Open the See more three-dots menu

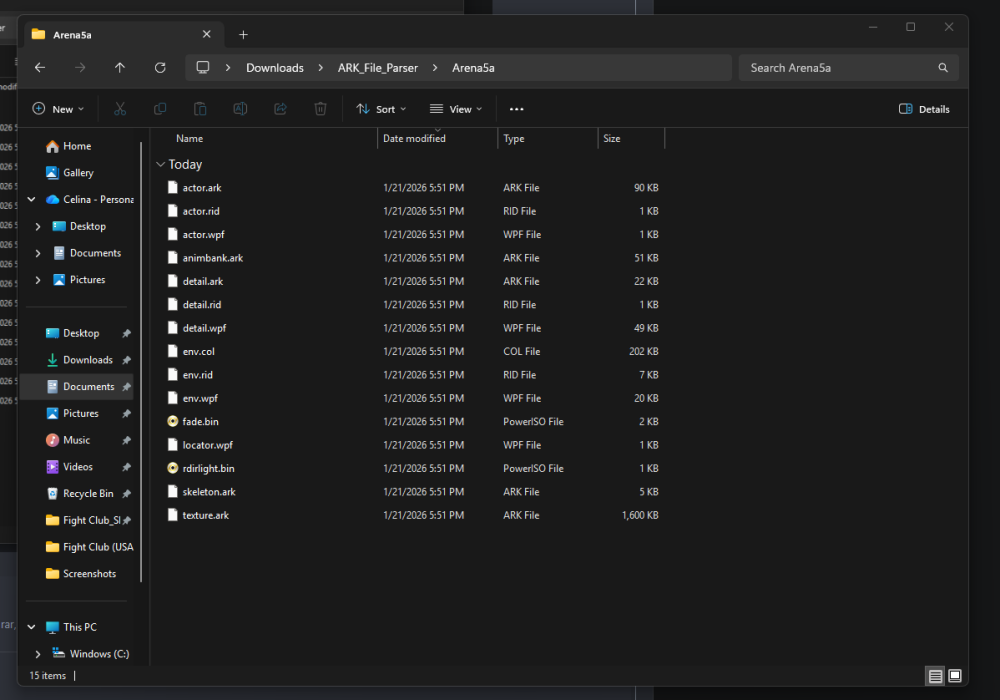point(517,109)
